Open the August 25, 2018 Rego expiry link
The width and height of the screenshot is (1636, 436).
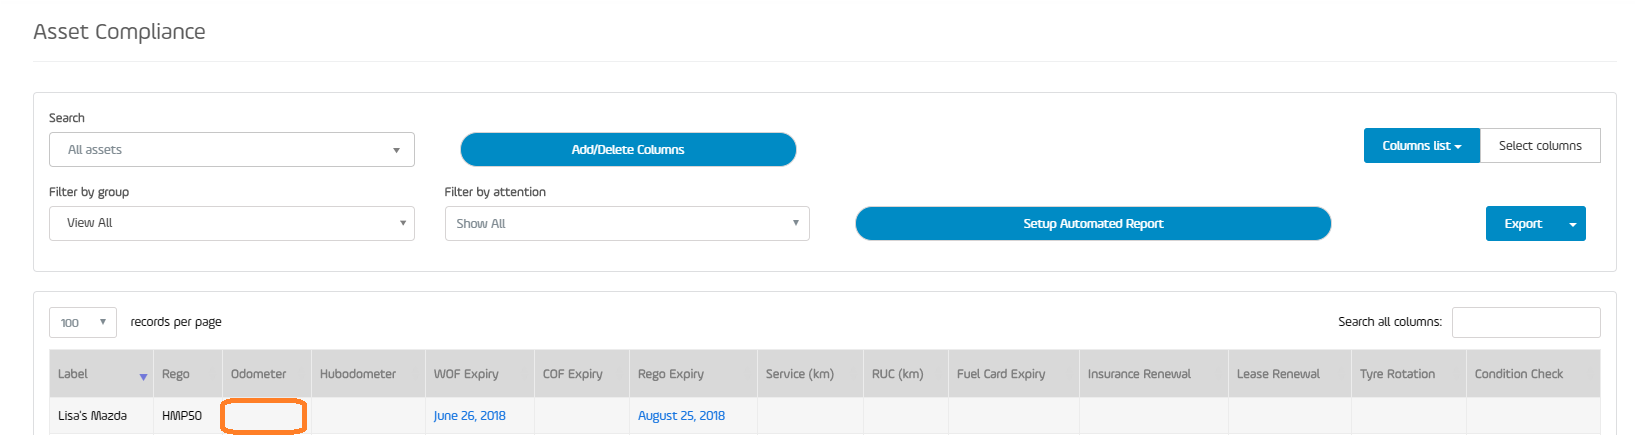(681, 416)
